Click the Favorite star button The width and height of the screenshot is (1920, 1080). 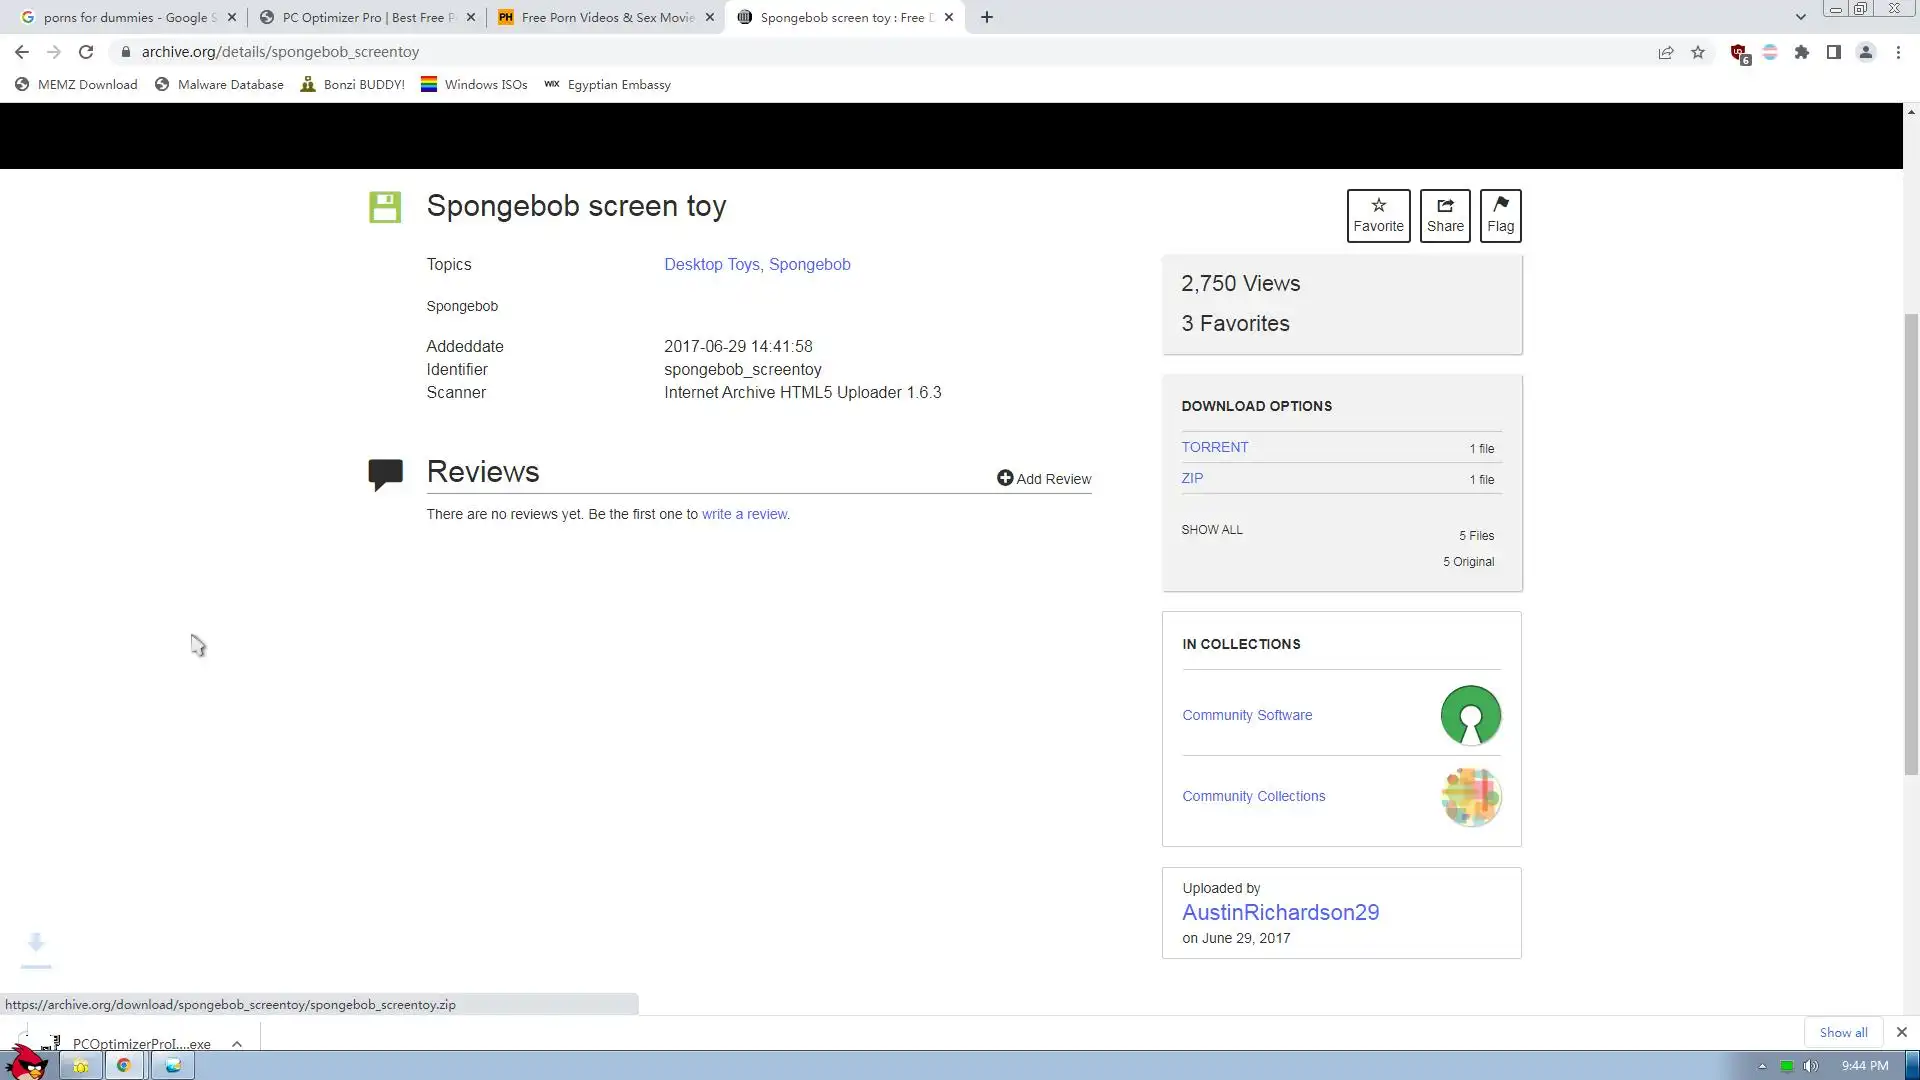pos(1378,215)
